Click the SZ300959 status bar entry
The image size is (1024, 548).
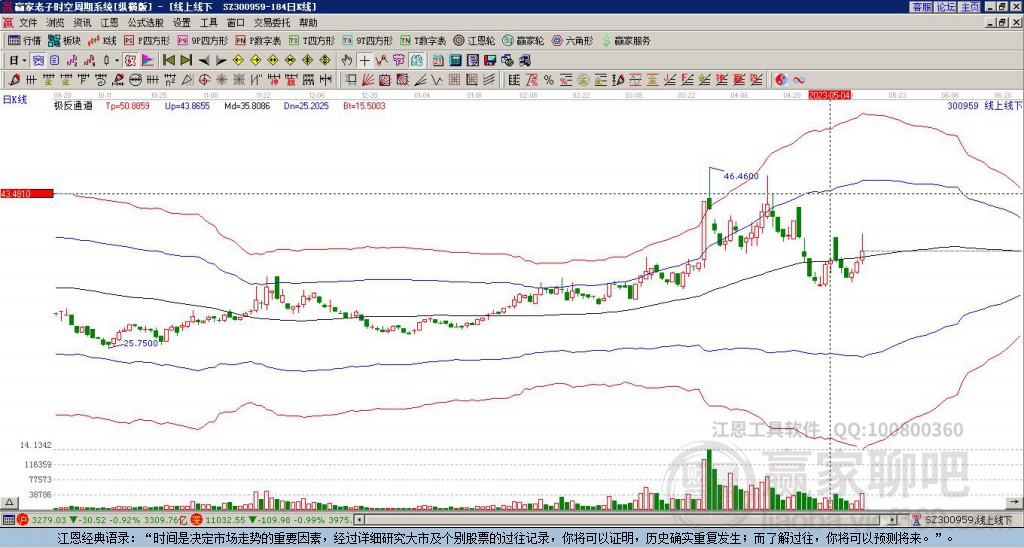coord(965,520)
